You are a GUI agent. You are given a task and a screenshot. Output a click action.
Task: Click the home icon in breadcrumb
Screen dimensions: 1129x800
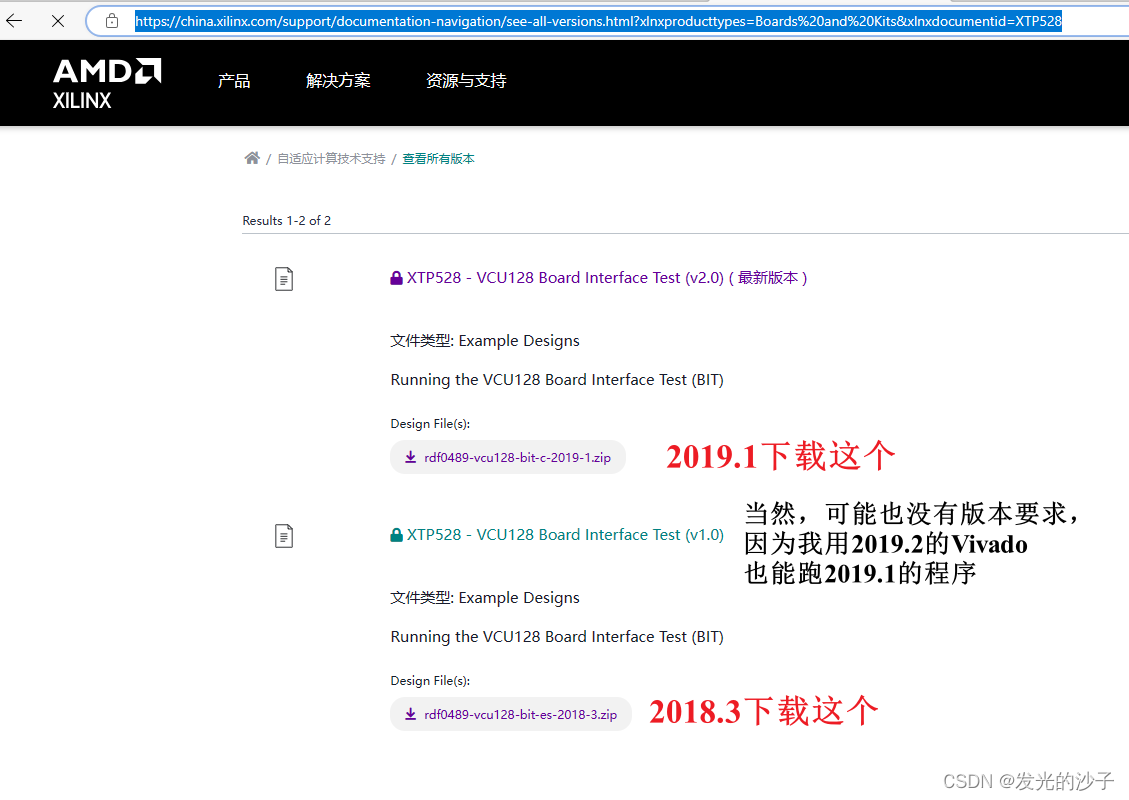pyautogui.click(x=252, y=158)
